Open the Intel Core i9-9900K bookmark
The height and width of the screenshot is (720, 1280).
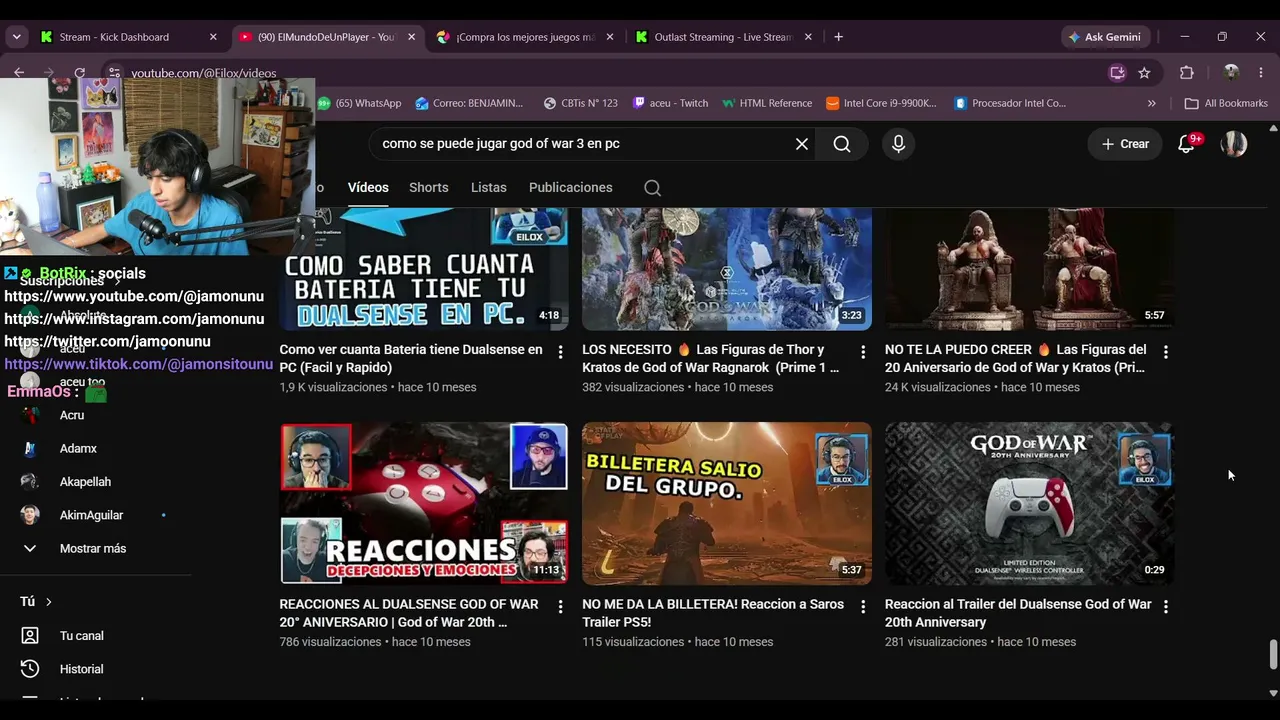[882, 103]
